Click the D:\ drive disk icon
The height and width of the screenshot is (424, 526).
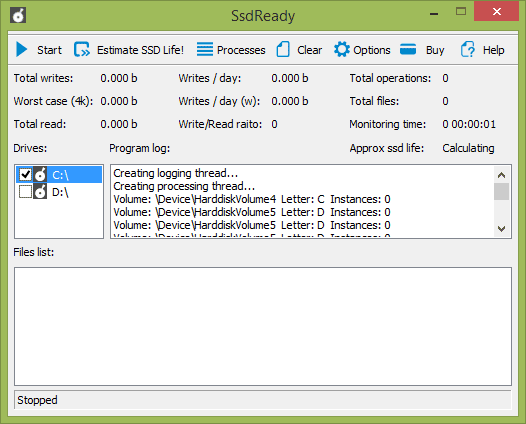40,192
